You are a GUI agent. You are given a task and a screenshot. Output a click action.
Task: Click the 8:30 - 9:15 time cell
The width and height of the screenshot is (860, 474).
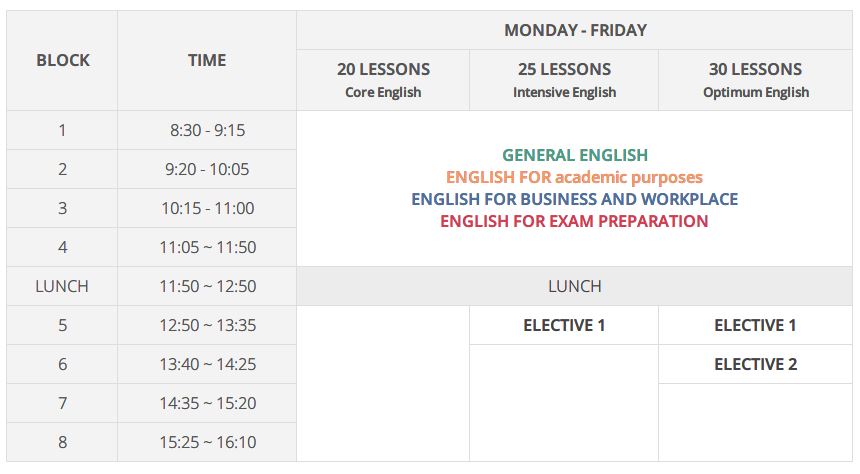pos(207,131)
